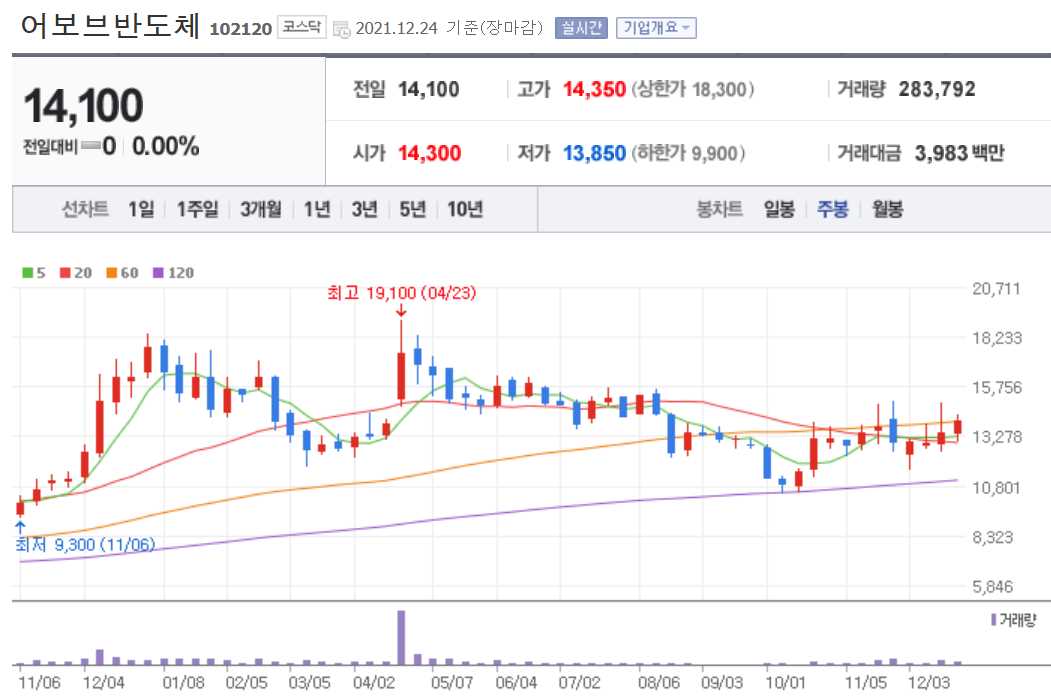Click the 코스닥 market badge
This screenshot has height=700, width=1051.
302,27
